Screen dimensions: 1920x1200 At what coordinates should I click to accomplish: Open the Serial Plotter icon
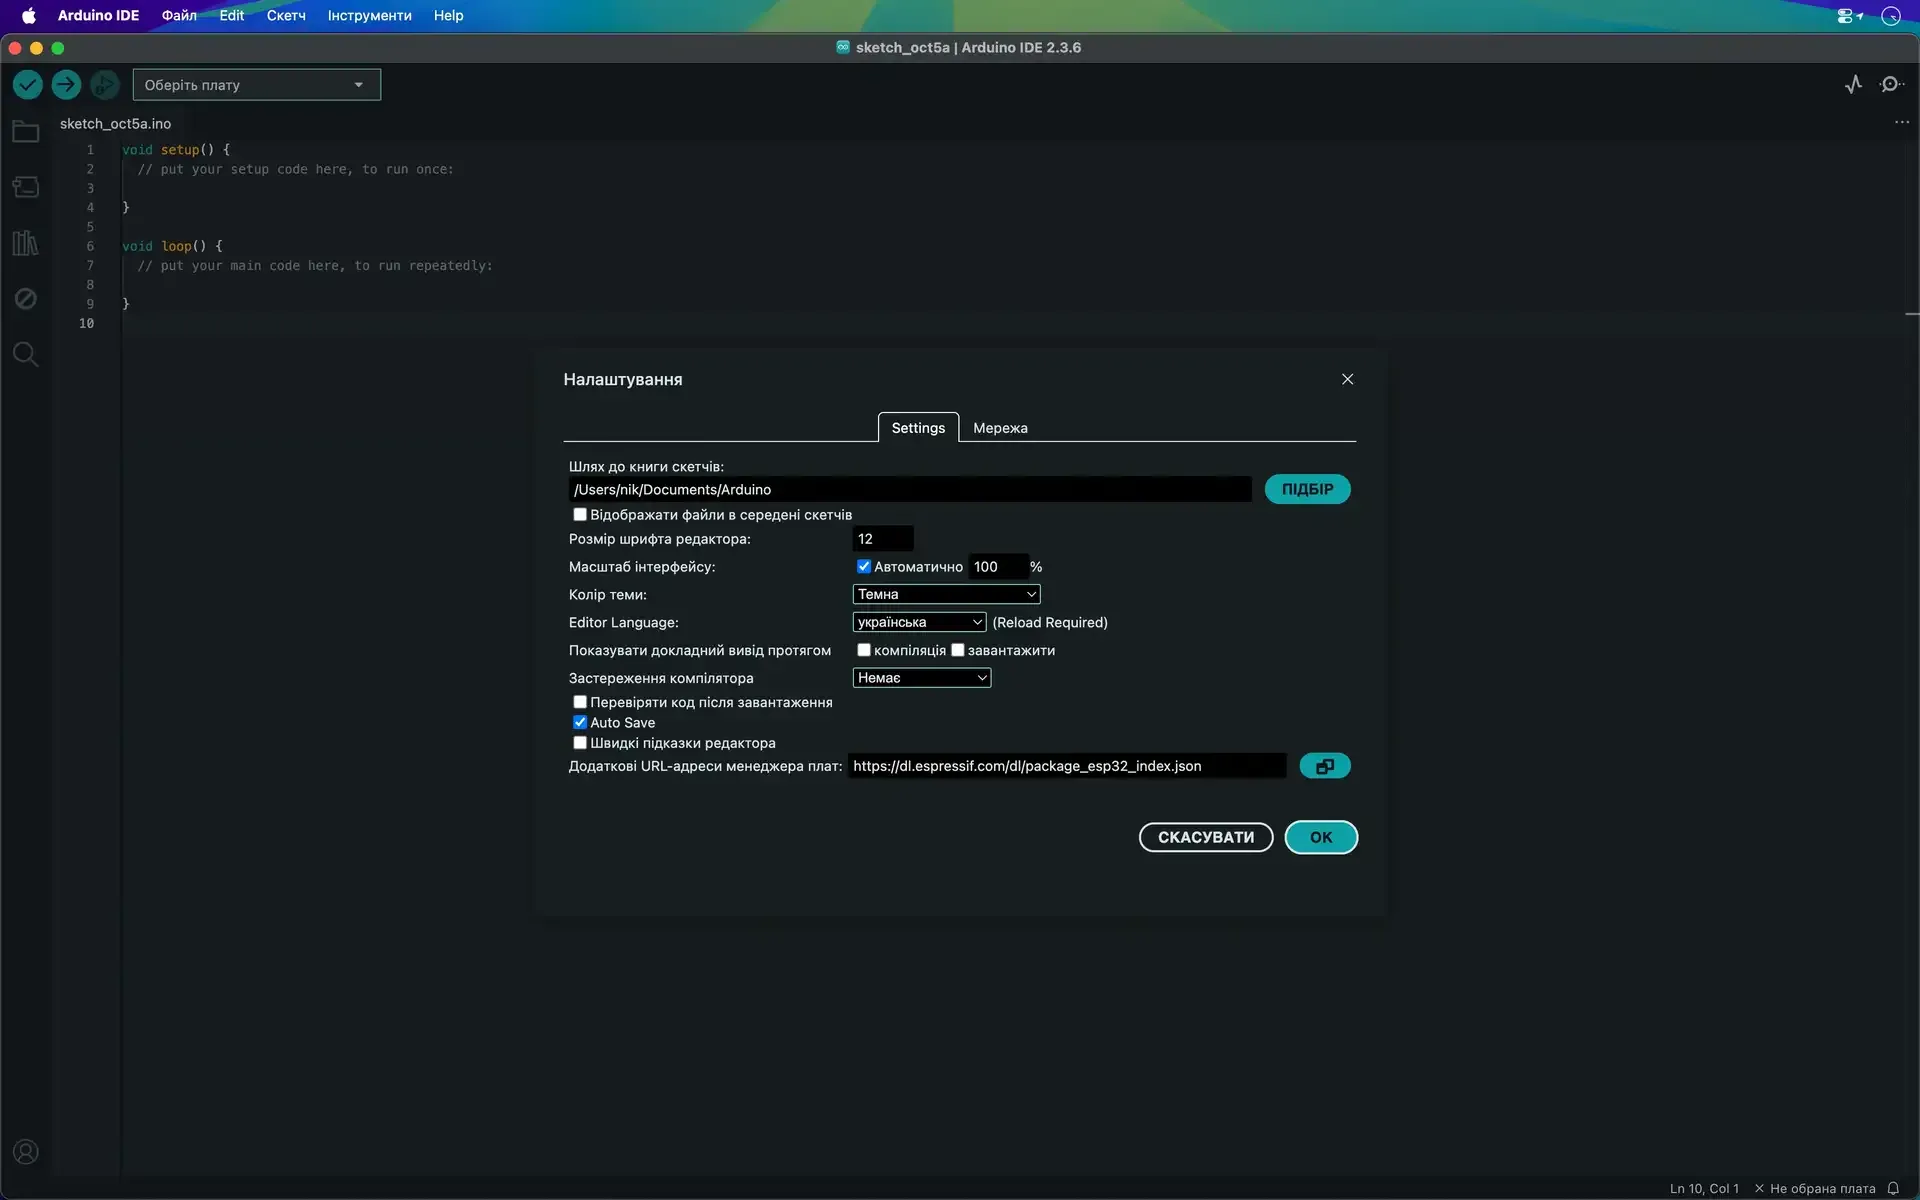pyautogui.click(x=1853, y=85)
